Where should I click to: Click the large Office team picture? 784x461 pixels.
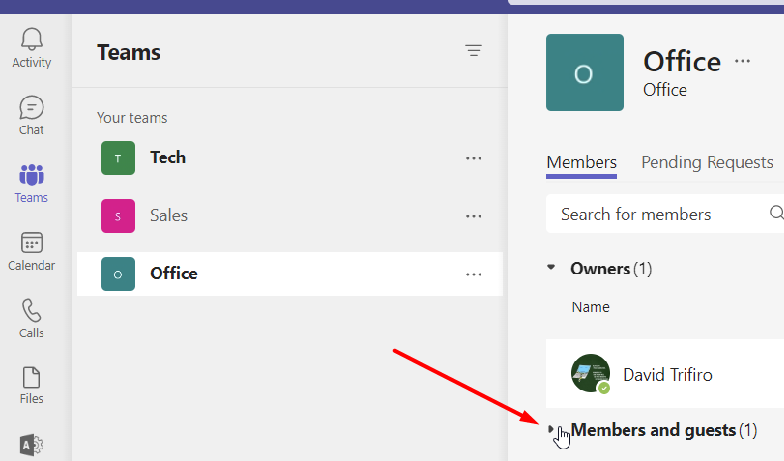click(x=585, y=72)
